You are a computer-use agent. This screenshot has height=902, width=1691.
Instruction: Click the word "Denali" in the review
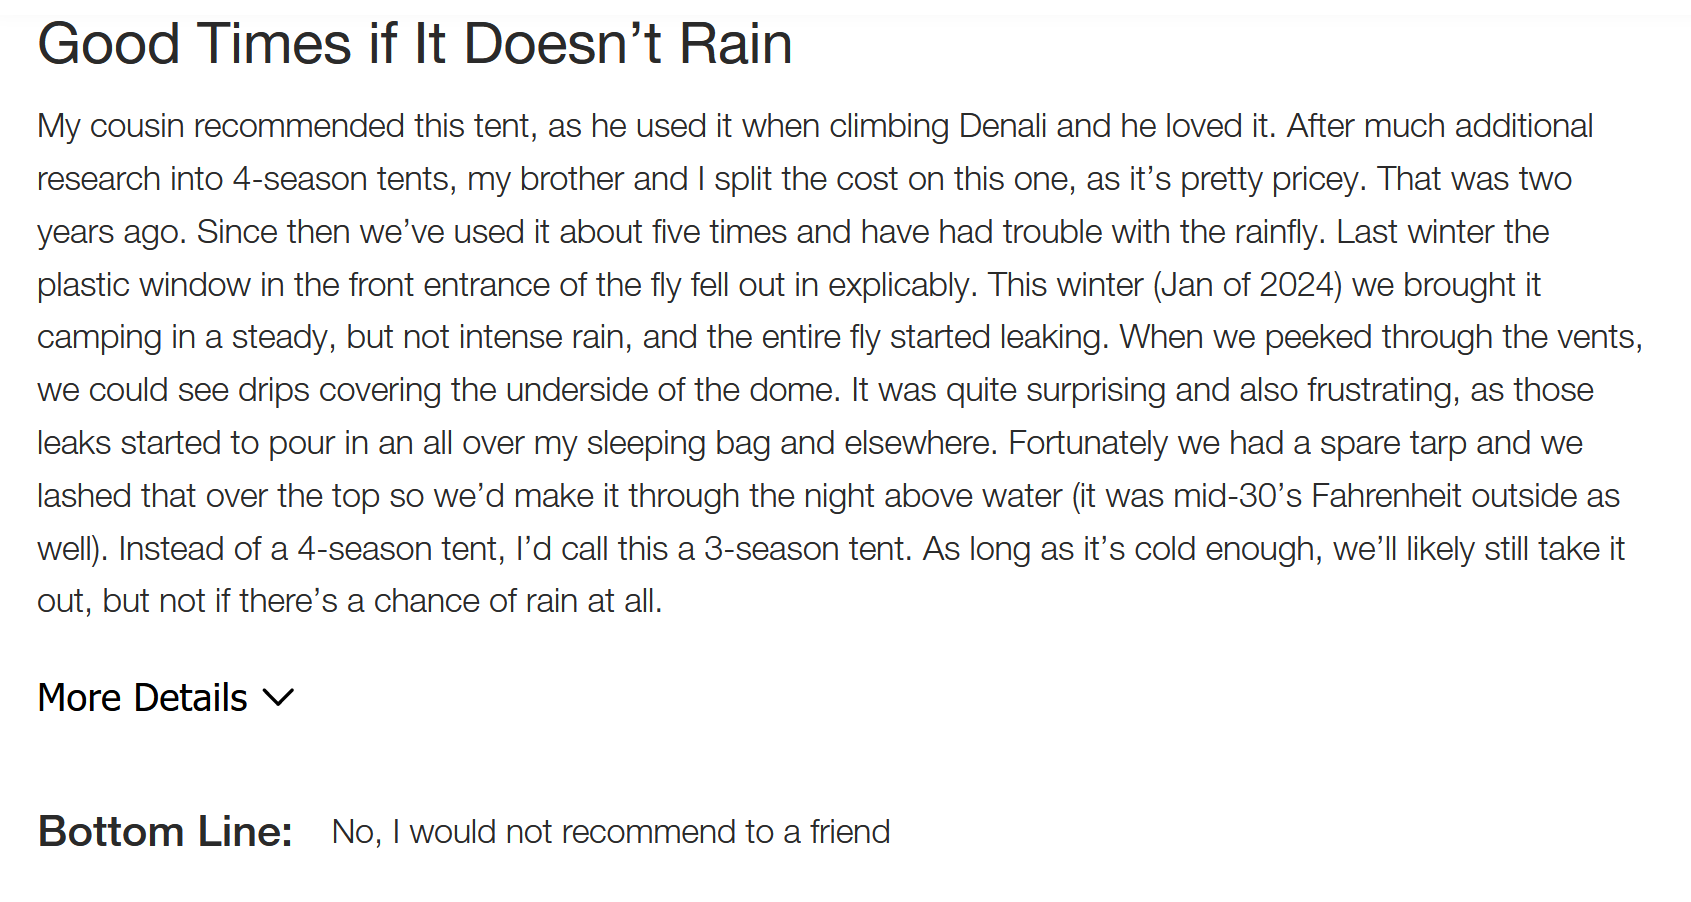pyautogui.click(x=1002, y=126)
